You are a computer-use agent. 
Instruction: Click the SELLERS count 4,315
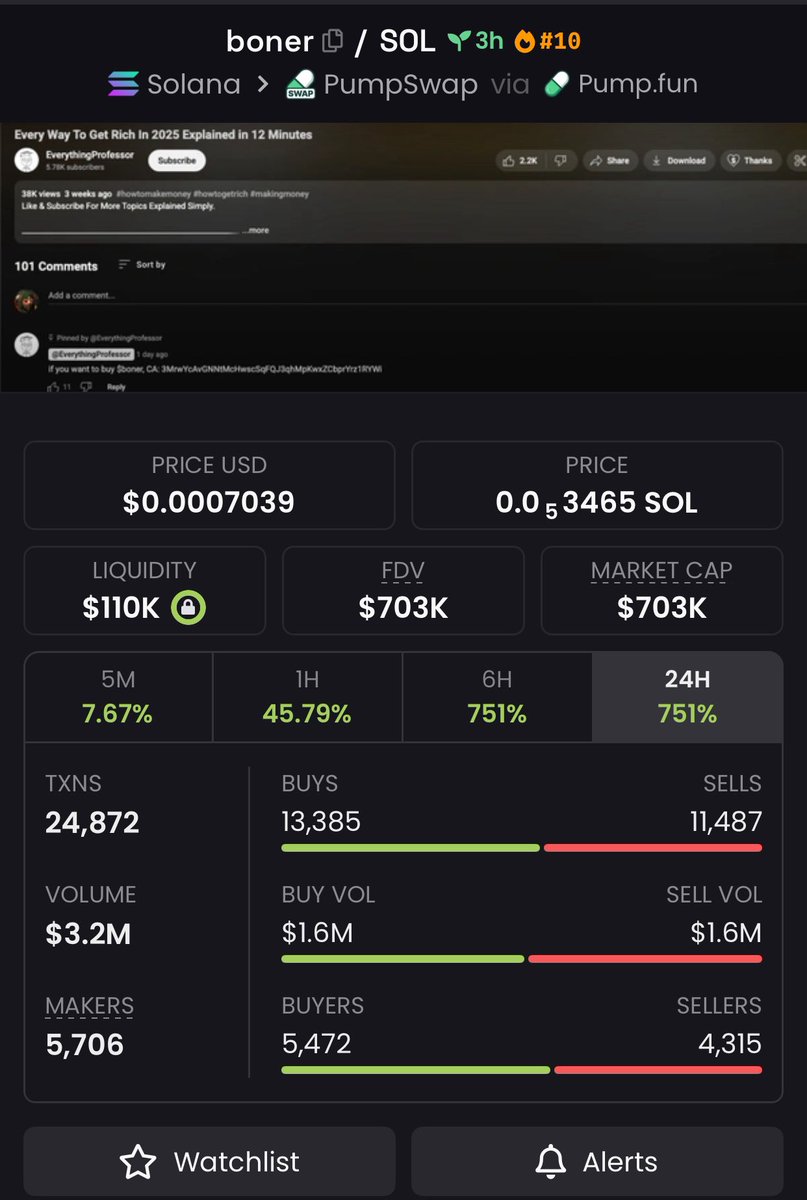tap(729, 1044)
